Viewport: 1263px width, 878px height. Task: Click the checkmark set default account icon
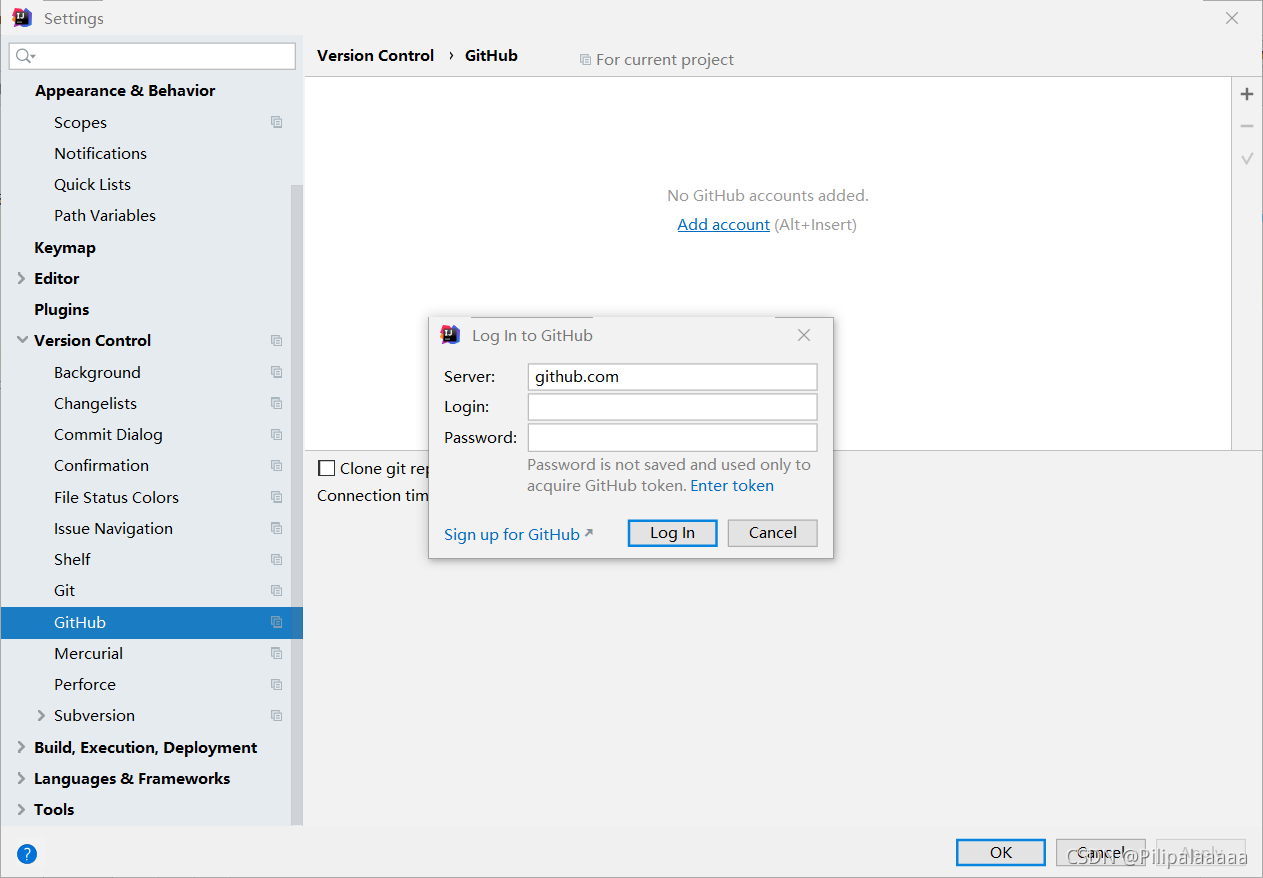(1247, 158)
